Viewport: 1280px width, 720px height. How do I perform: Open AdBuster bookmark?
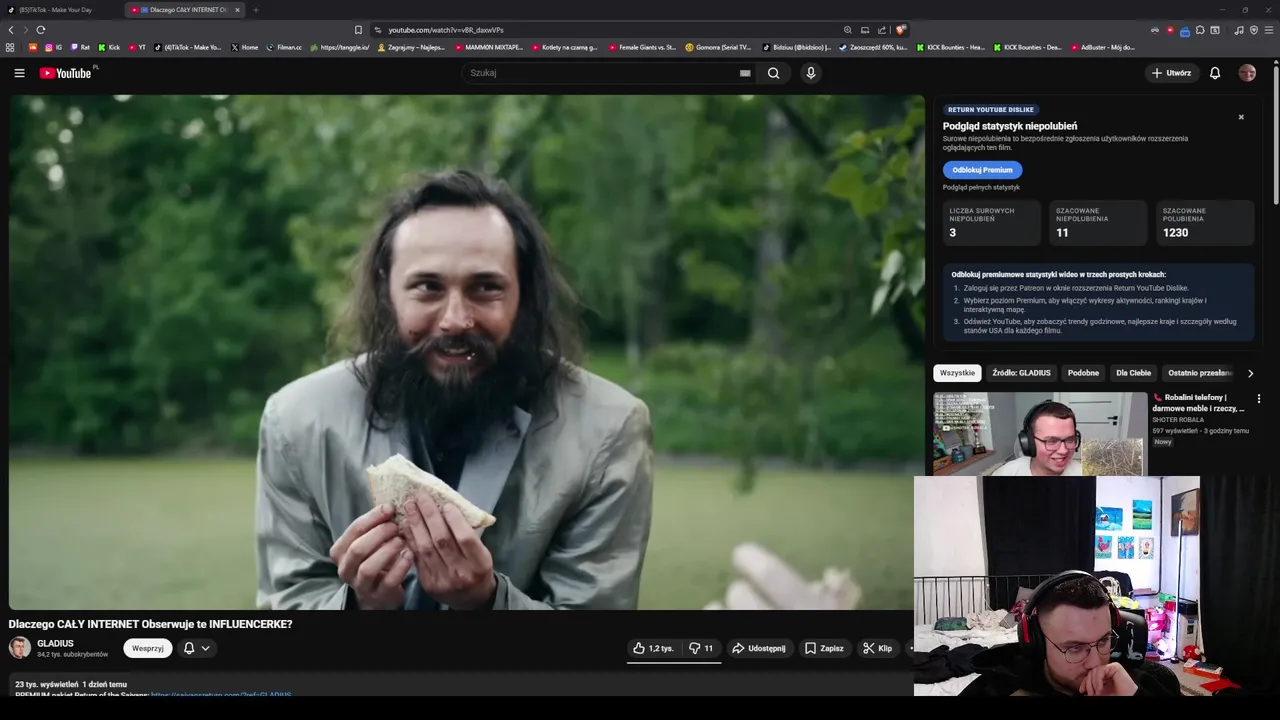click(x=1103, y=47)
